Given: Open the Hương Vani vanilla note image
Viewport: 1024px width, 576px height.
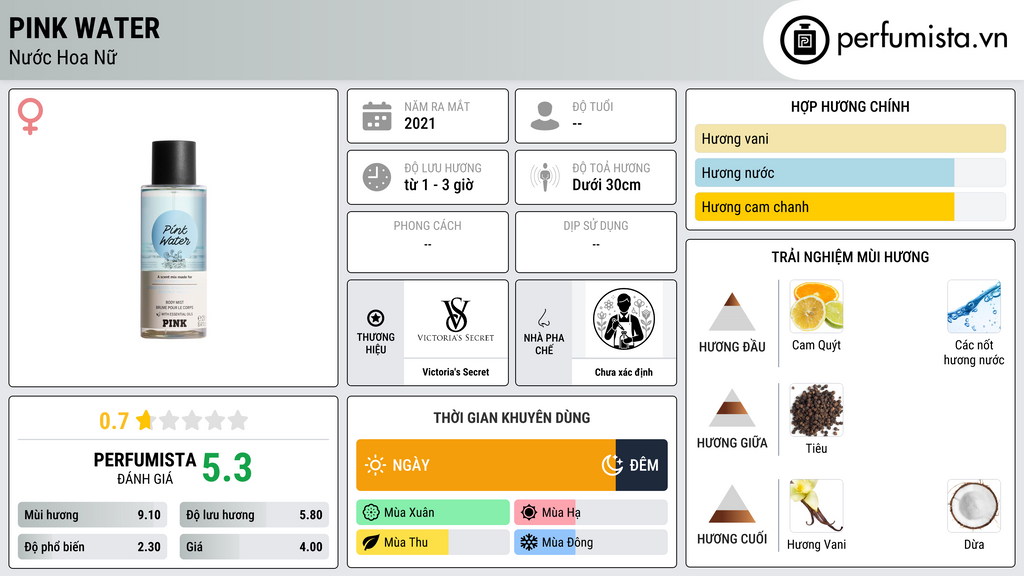Looking at the screenshot, I should (x=816, y=506).
